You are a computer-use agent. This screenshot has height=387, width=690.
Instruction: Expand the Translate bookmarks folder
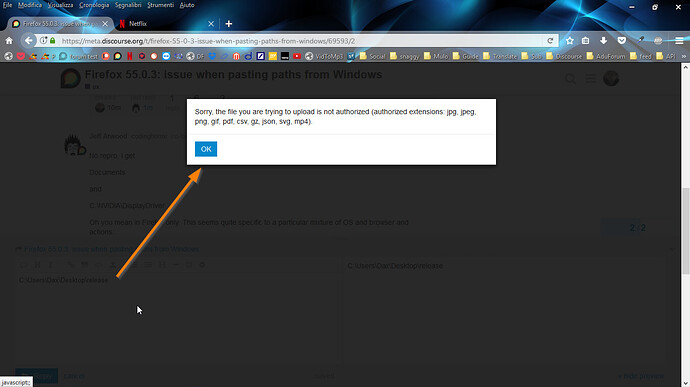(x=500, y=56)
